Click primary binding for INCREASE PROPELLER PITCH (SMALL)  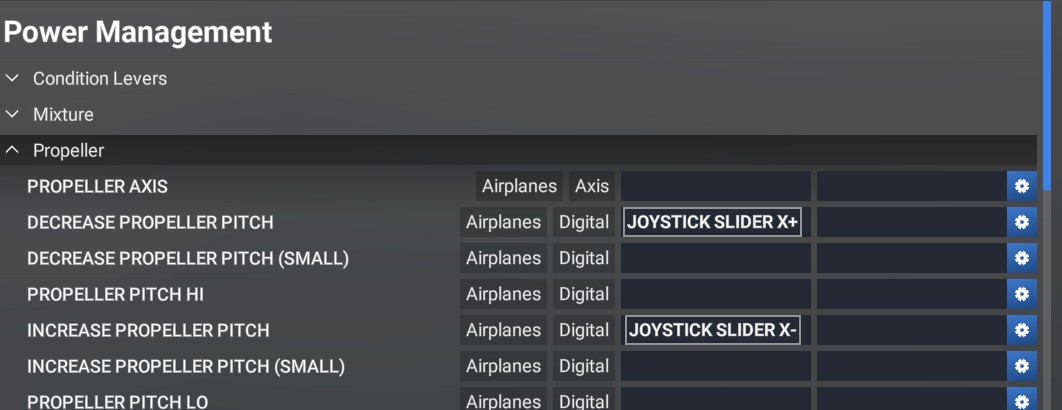pos(716,366)
